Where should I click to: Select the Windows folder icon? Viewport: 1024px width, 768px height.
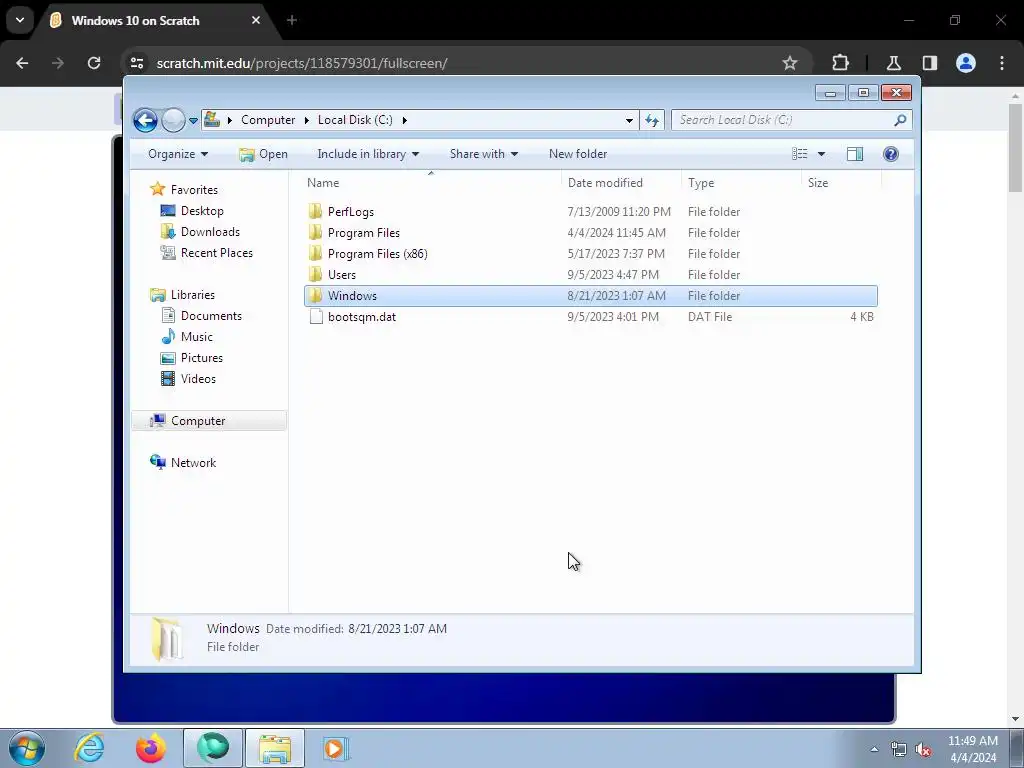315,295
